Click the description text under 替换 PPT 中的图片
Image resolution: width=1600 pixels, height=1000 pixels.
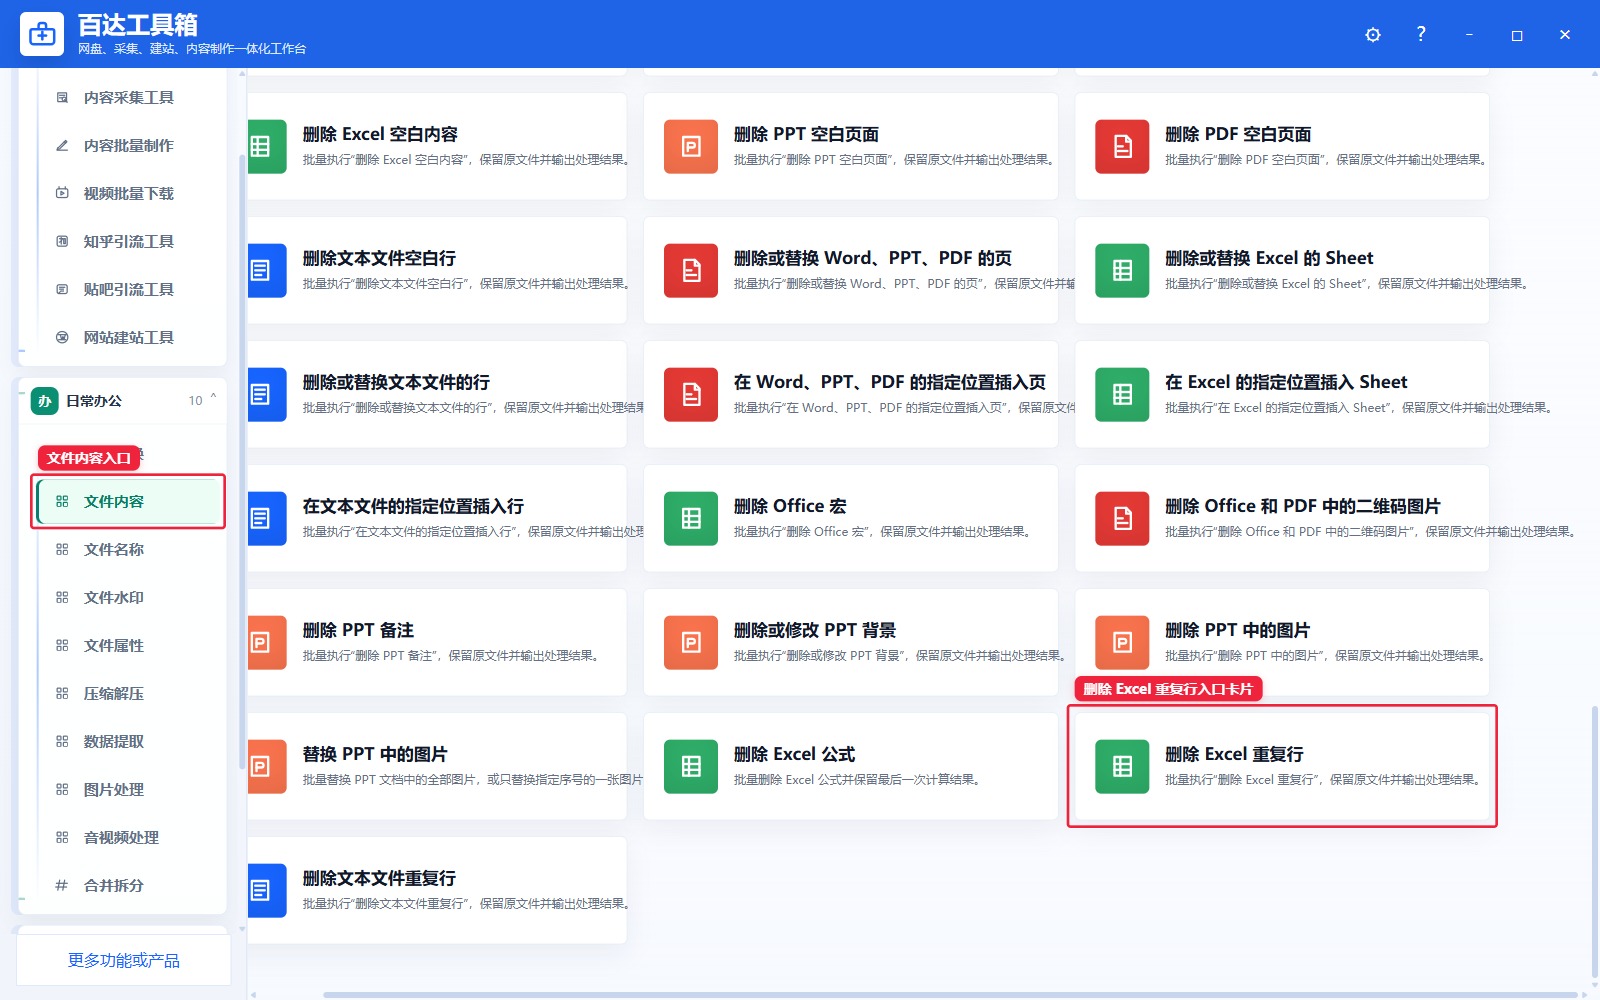pos(473,780)
